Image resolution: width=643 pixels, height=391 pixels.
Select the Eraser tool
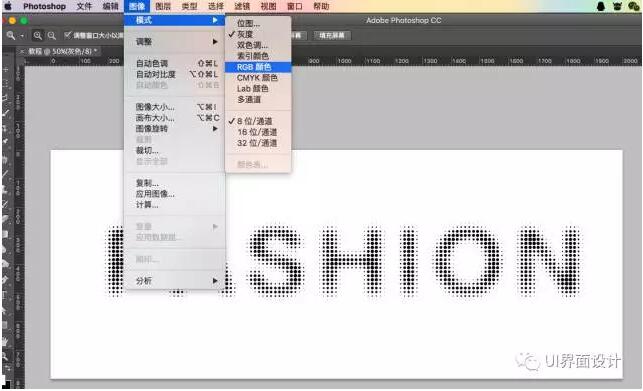[6, 219]
